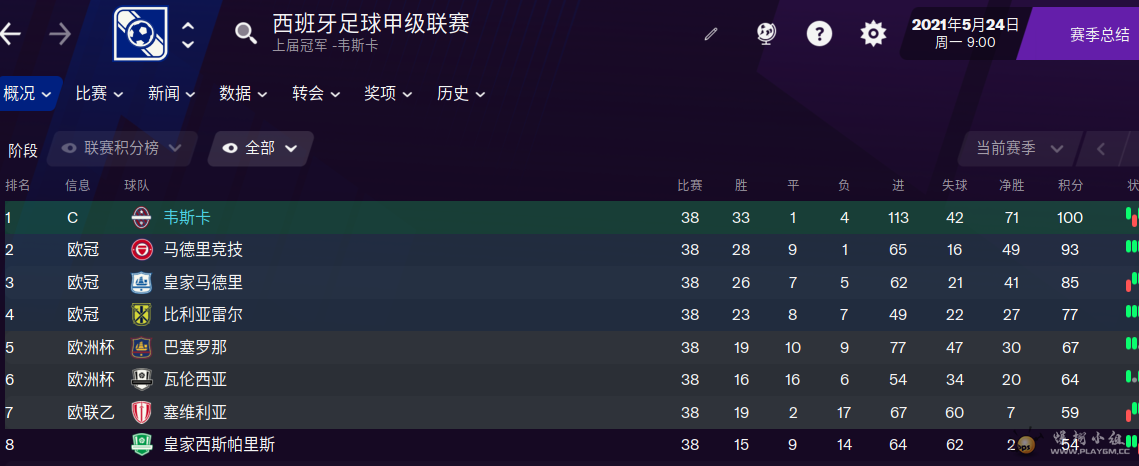Image resolution: width=1139 pixels, height=466 pixels.
Task: Open the world globe icon
Action: pyautogui.click(x=766, y=33)
